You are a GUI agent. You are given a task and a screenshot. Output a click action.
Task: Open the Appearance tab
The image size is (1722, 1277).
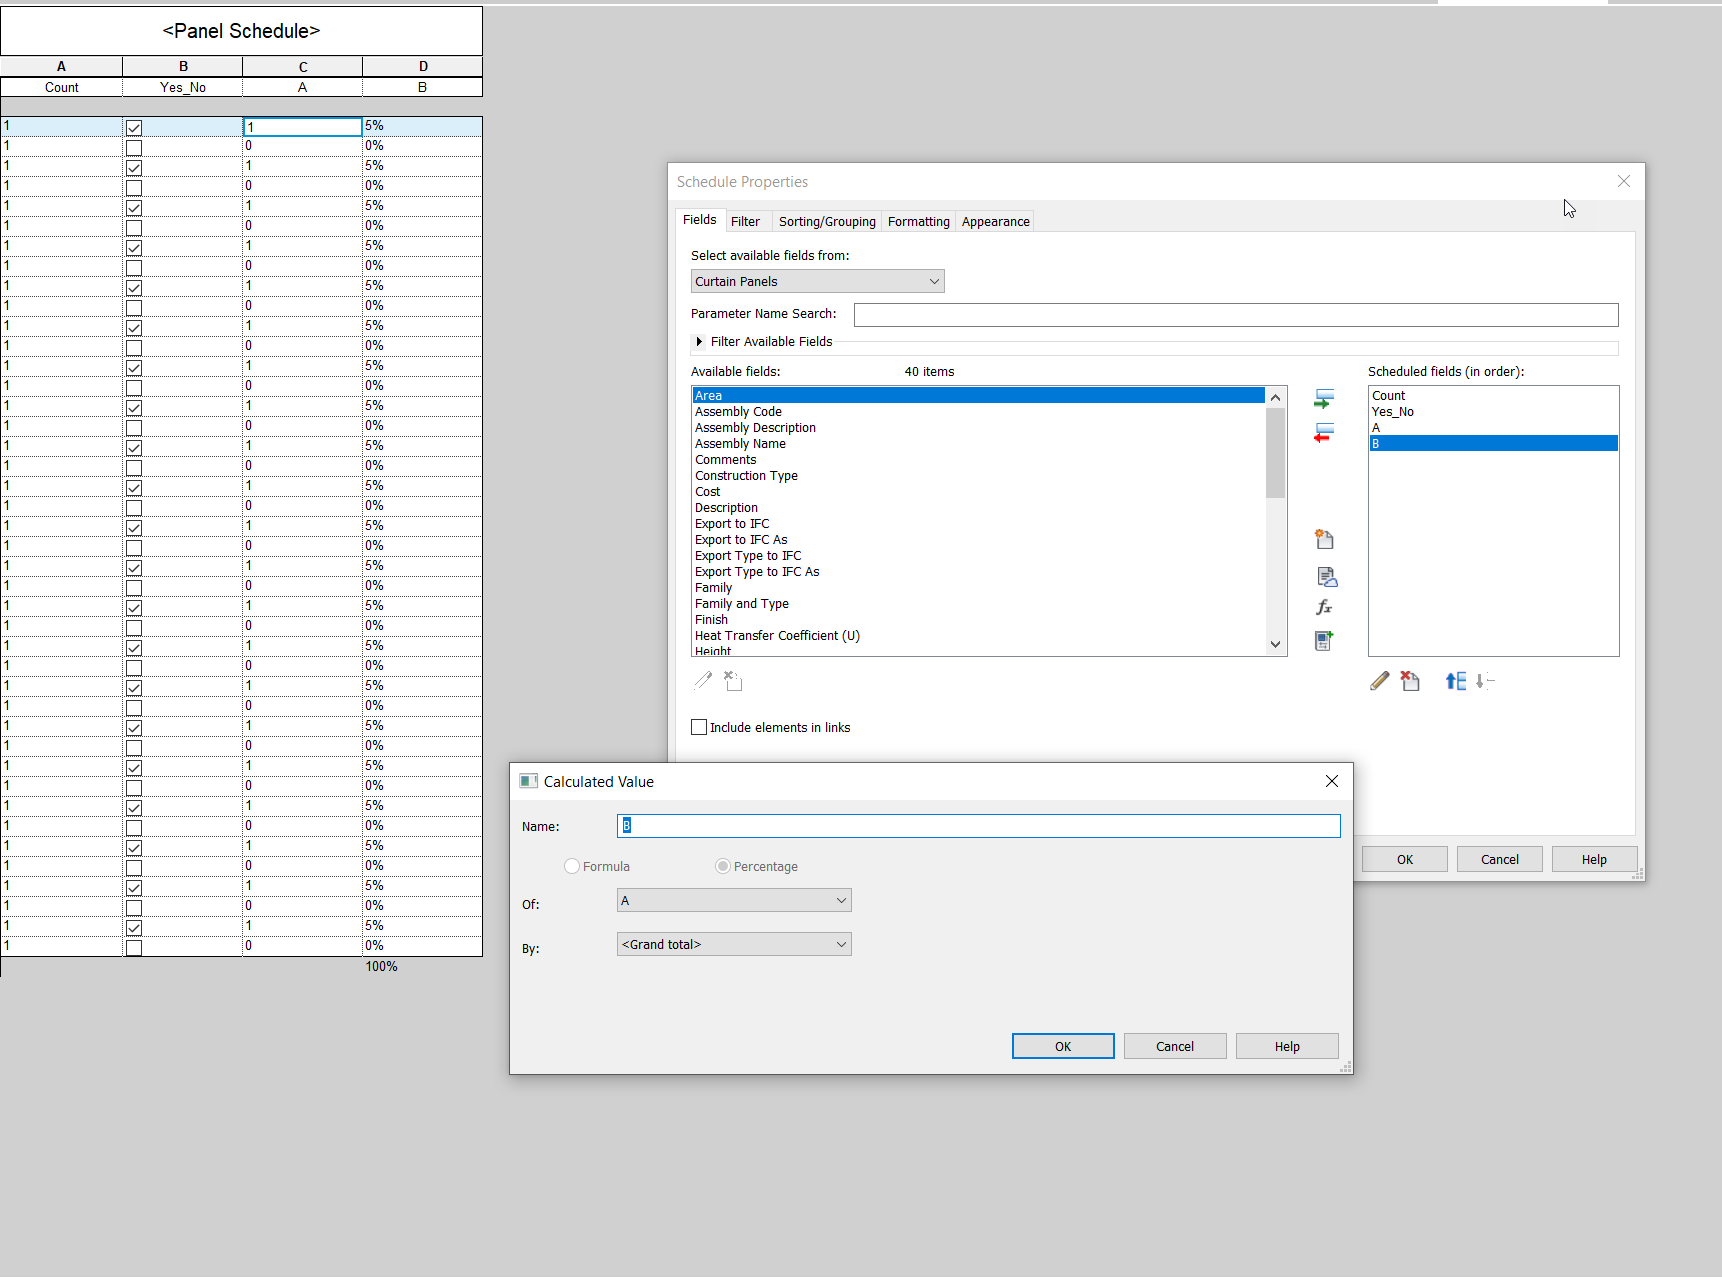tap(994, 221)
